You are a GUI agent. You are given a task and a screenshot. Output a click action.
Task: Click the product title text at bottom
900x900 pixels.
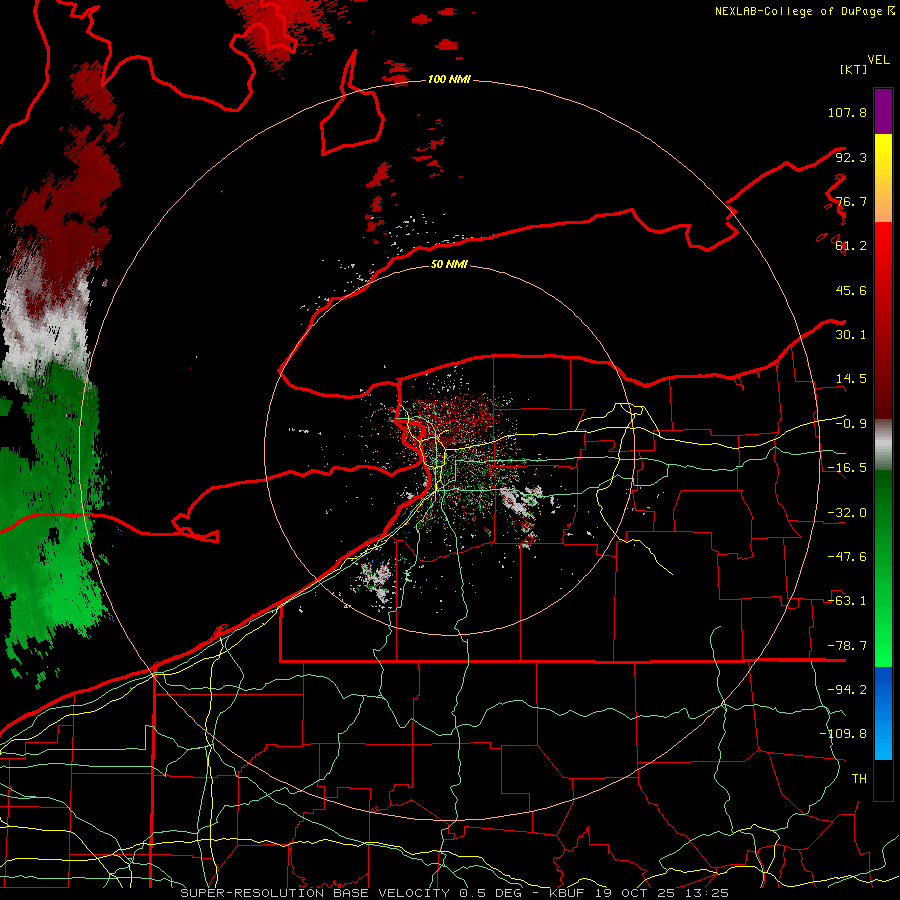(455, 893)
